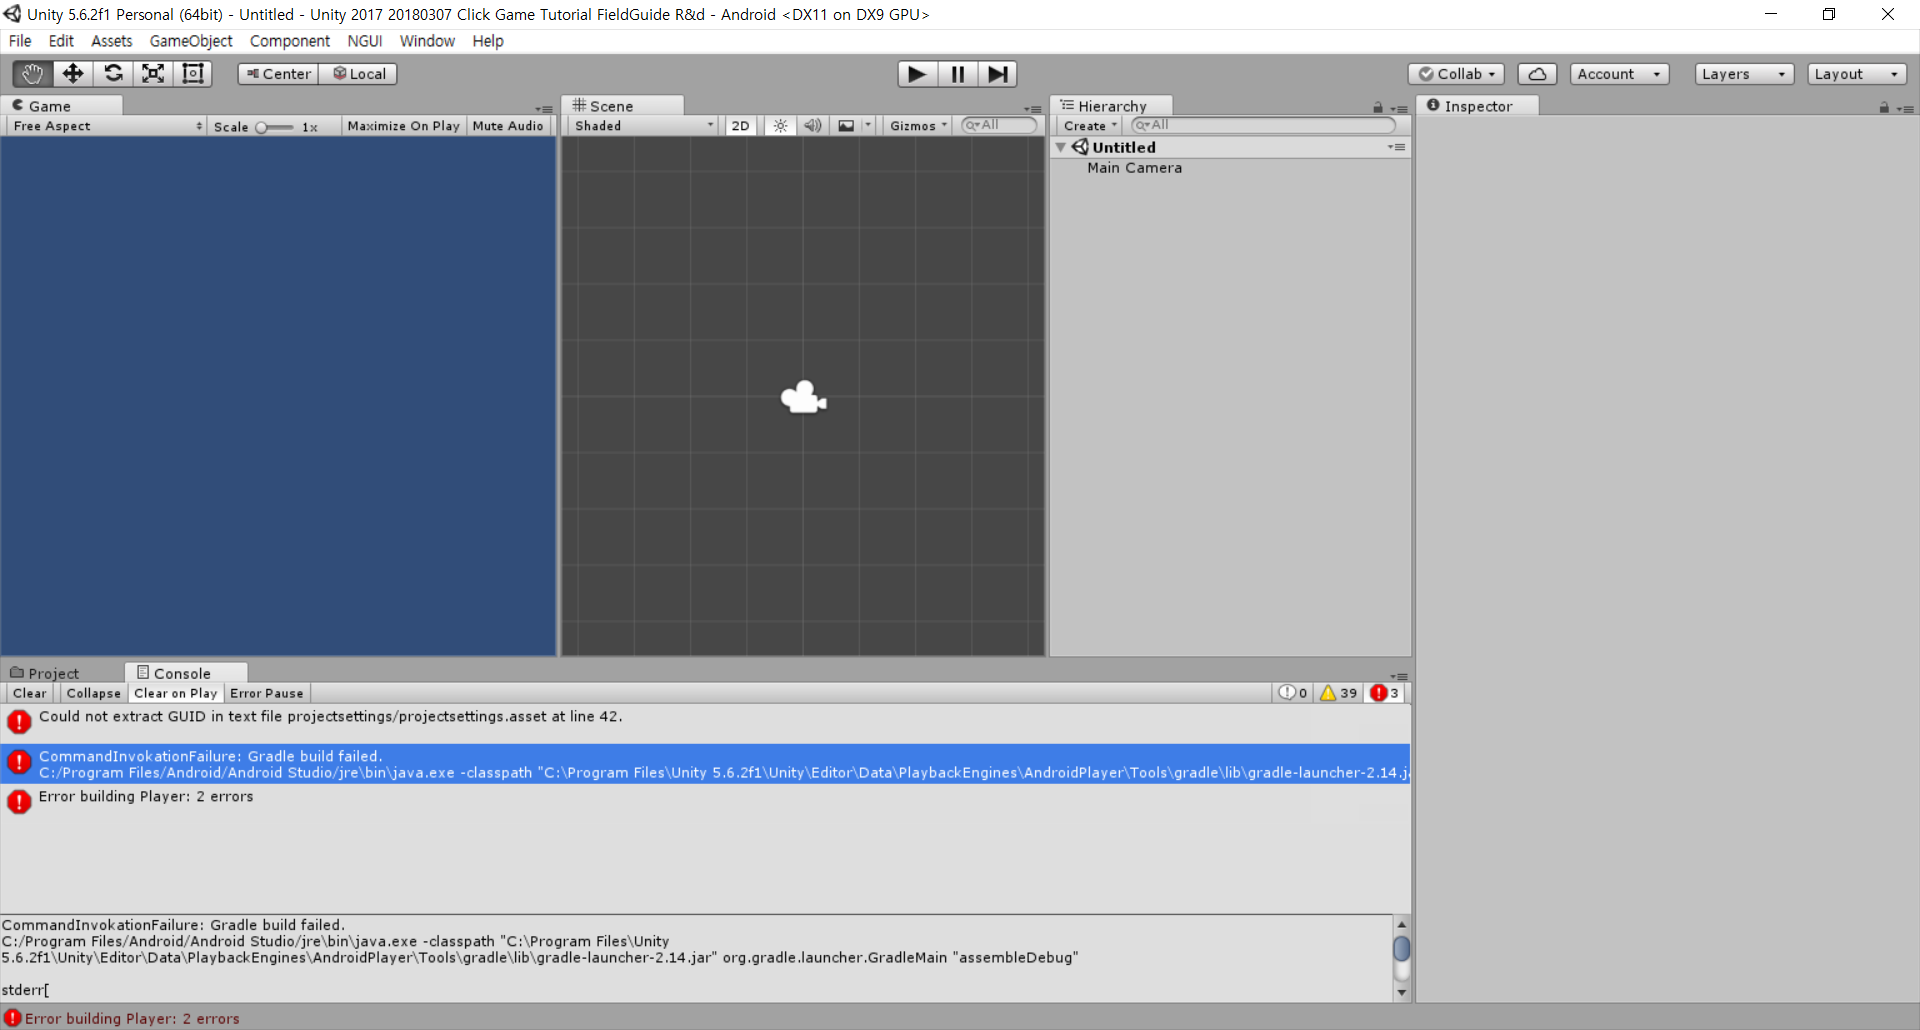Toggle Mute Audio in Game view

[508, 126]
